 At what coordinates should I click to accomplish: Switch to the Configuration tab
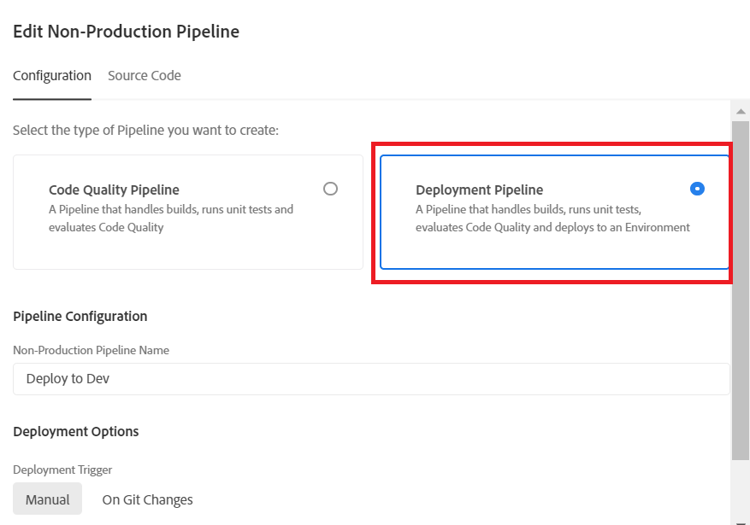pos(52,76)
